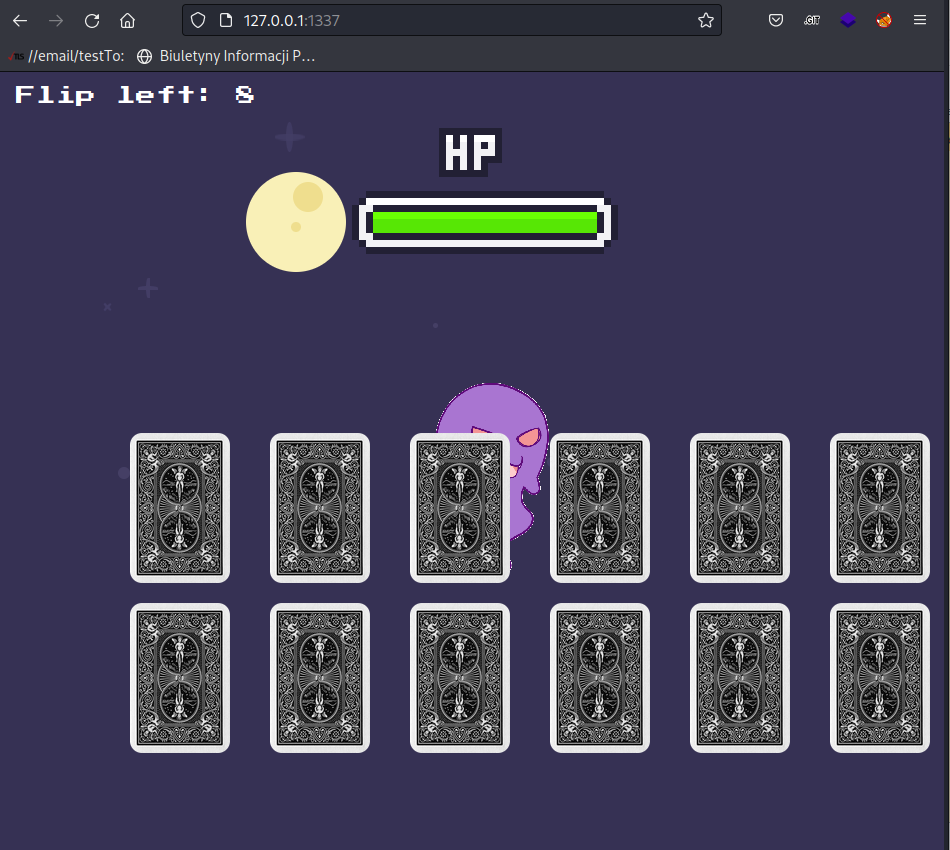Flip the first card in the bottom row
950x850 pixels.
[x=180, y=678]
